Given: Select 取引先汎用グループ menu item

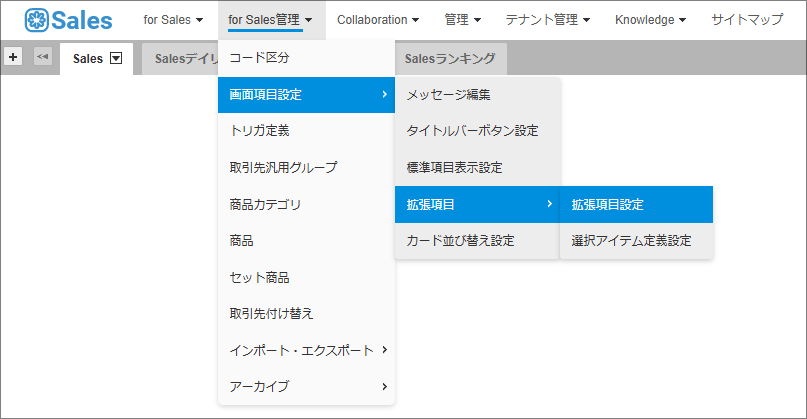Looking at the screenshot, I should click(x=306, y=167).
